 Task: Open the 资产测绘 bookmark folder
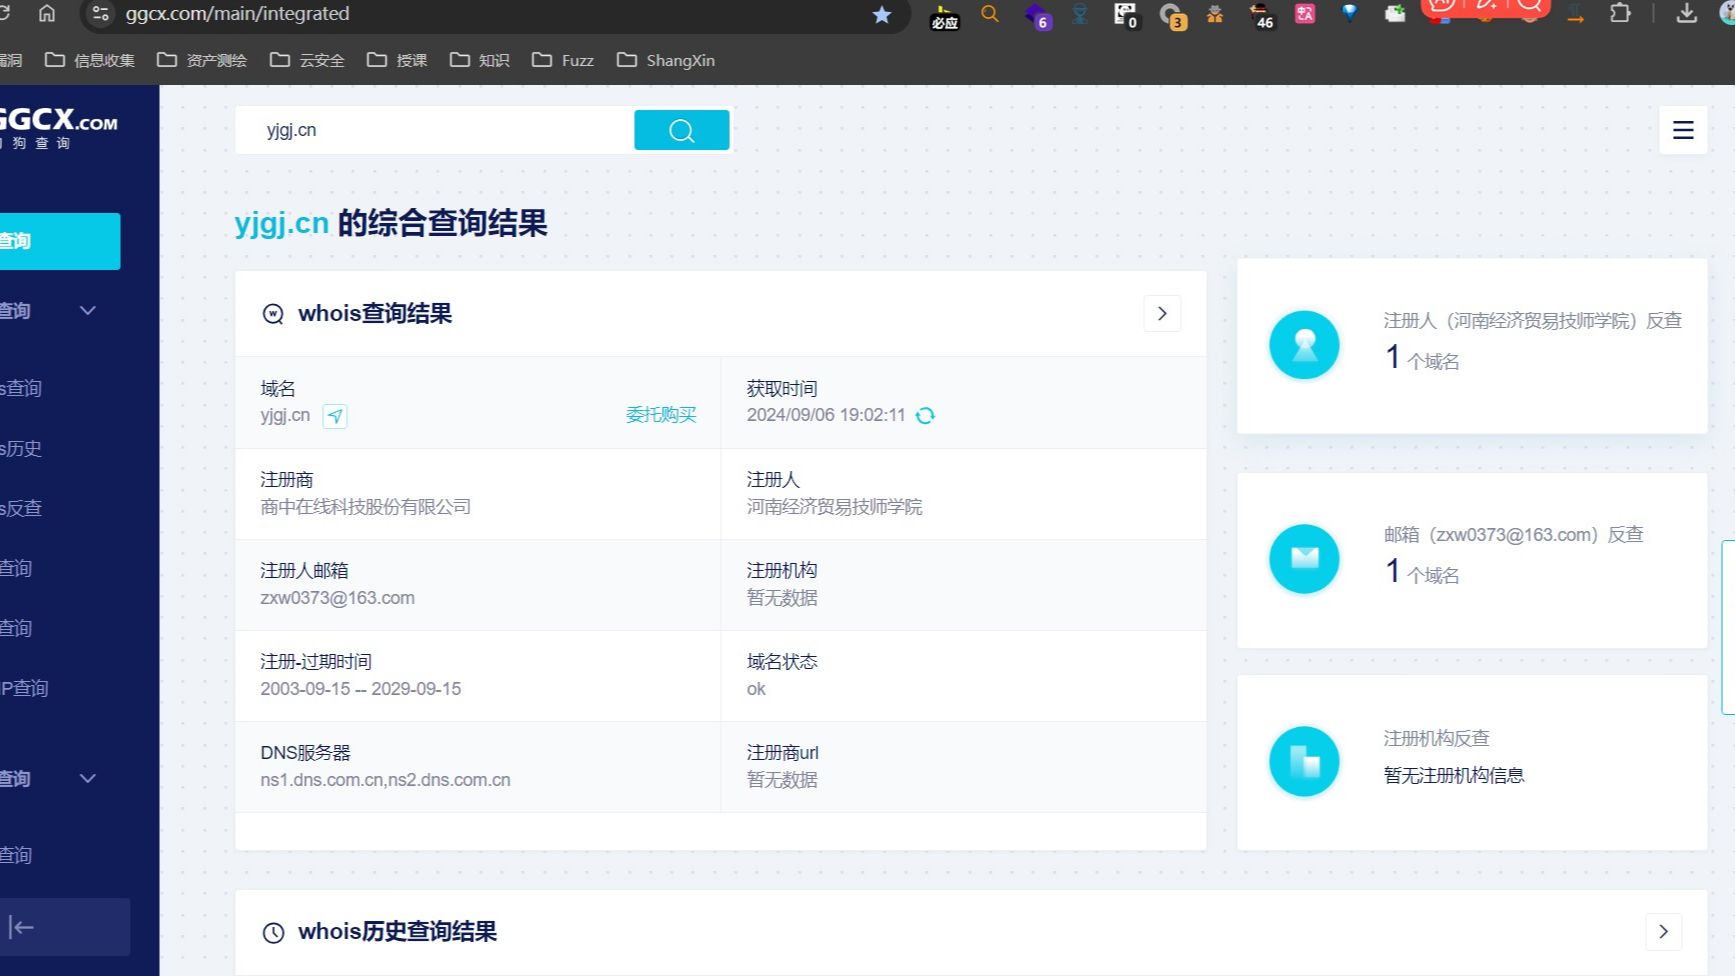[x=202, y=60]
